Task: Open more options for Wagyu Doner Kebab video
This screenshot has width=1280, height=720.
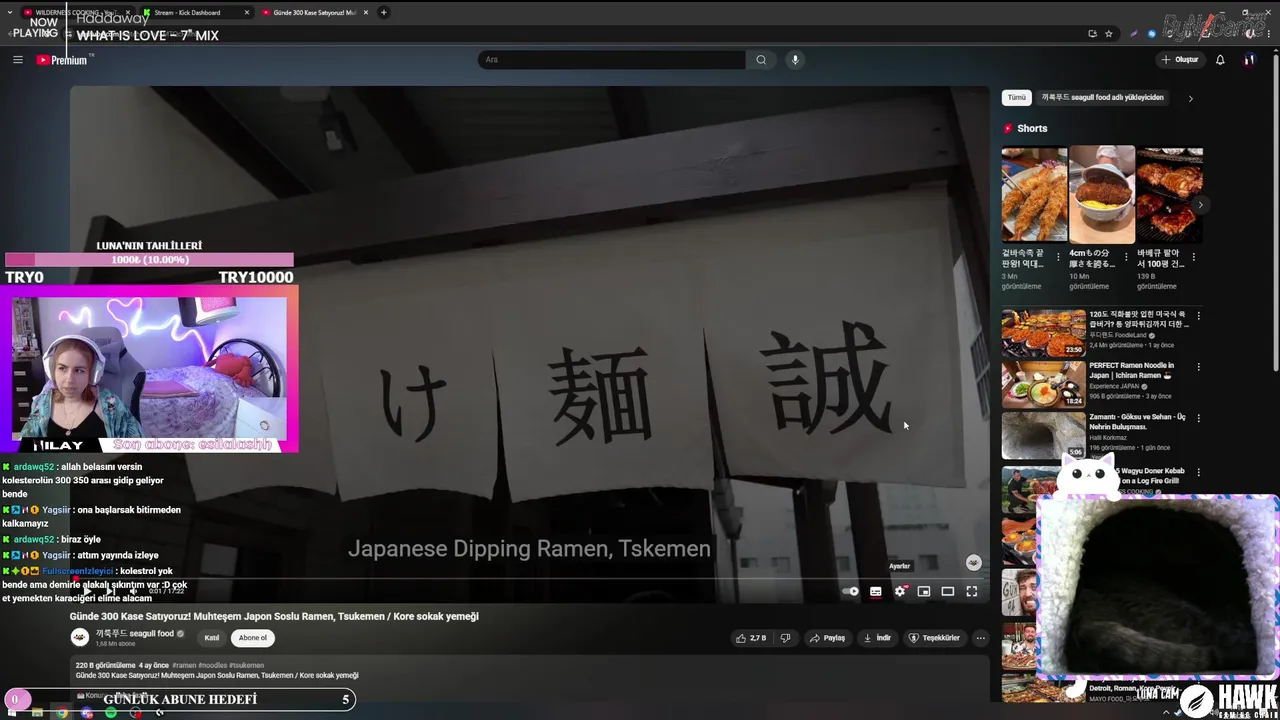Action: pos(1198,471)
